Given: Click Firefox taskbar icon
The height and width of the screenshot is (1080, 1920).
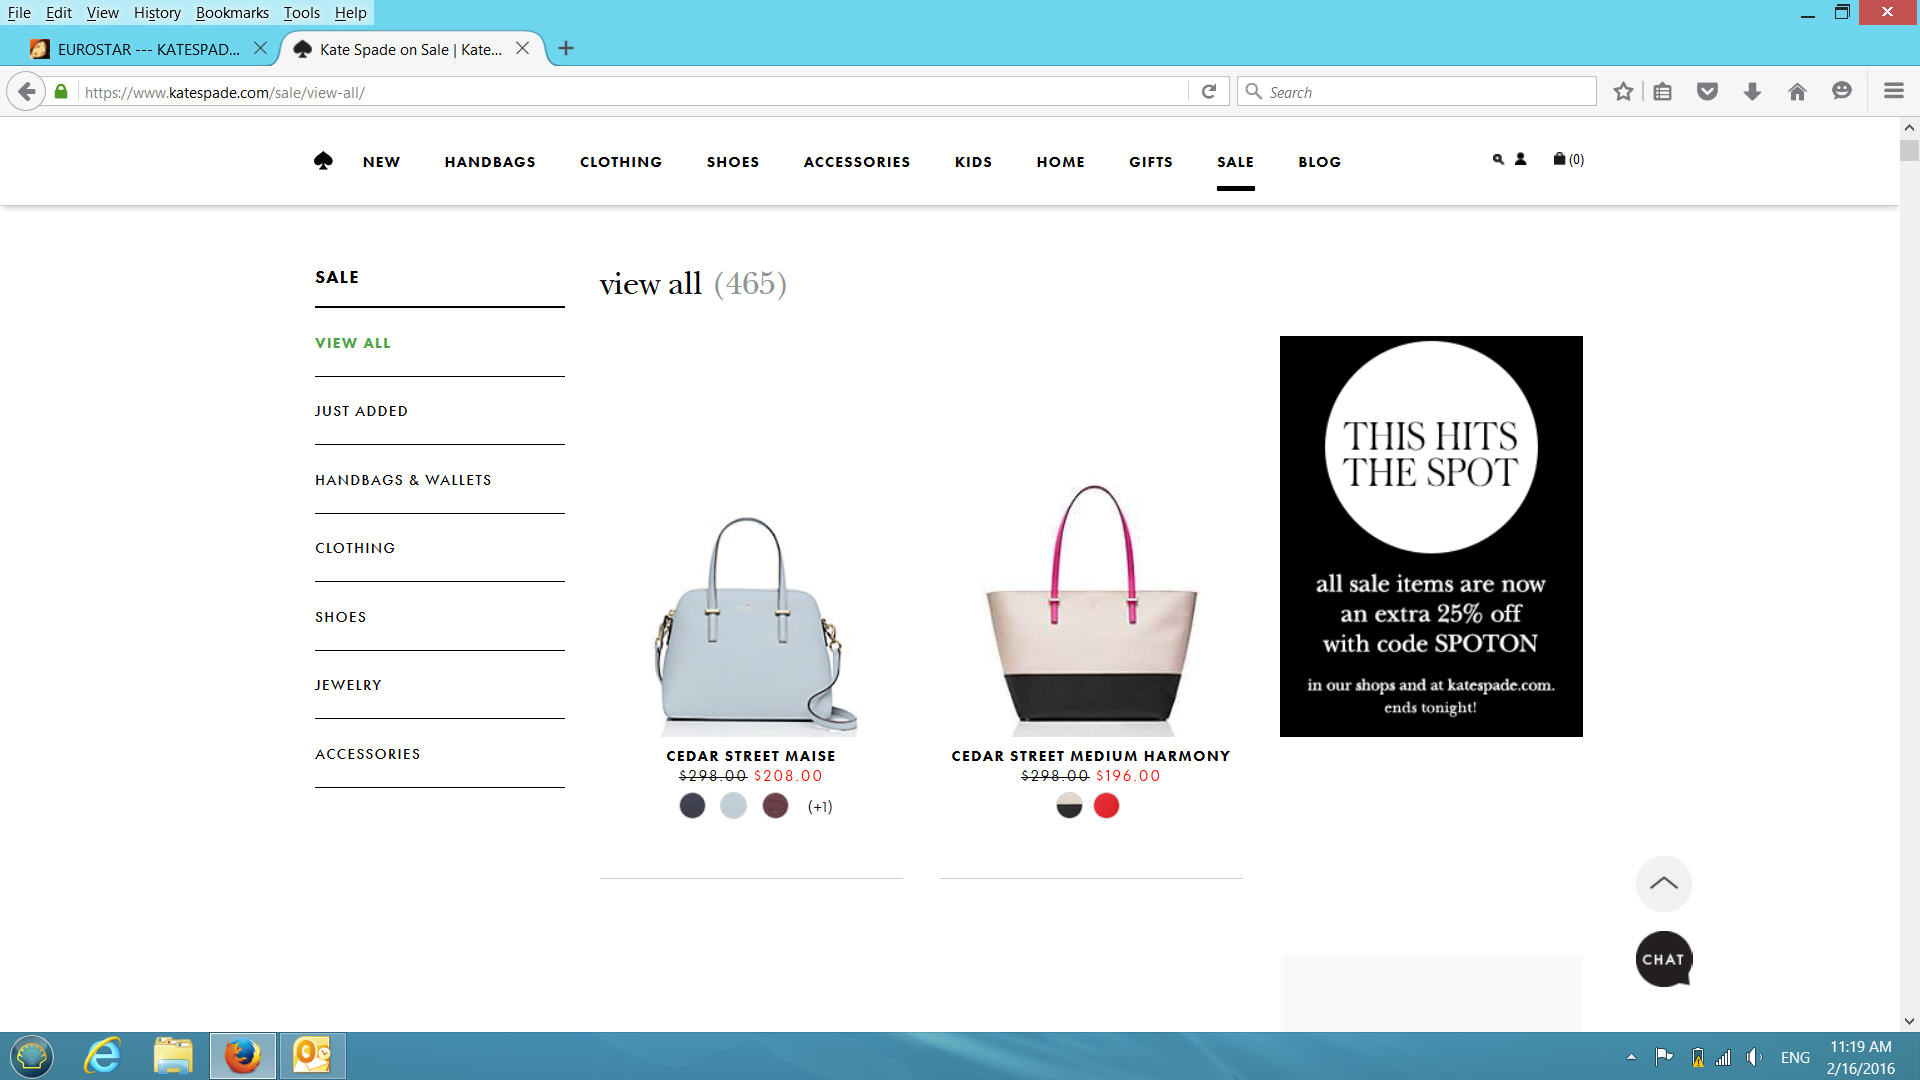Looking at the screenshot, I should coord(242,1055).
